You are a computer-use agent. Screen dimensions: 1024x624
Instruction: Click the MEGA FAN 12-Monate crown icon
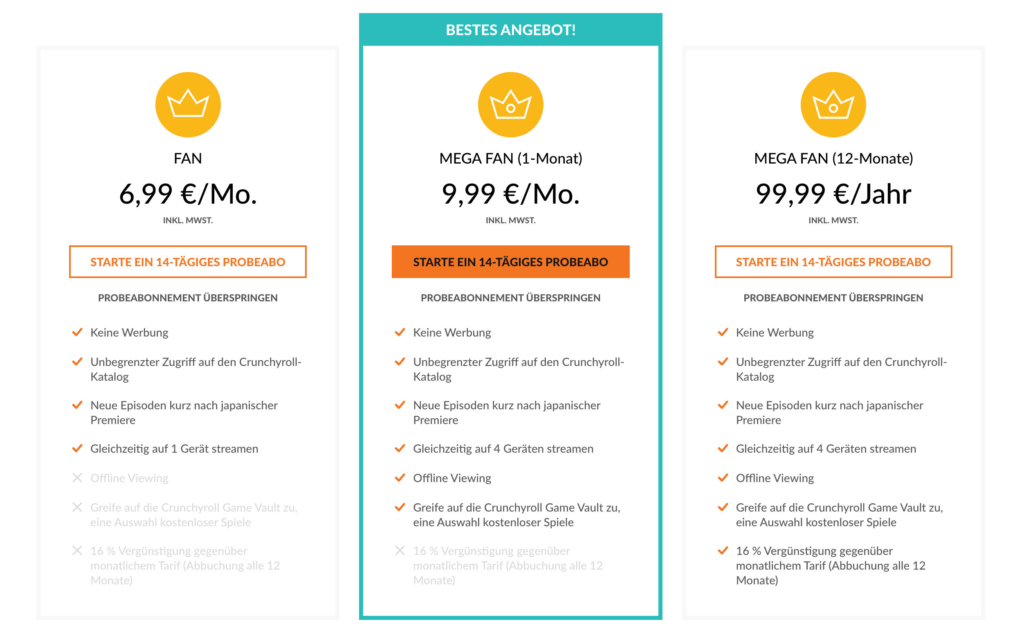pos(833,105)
